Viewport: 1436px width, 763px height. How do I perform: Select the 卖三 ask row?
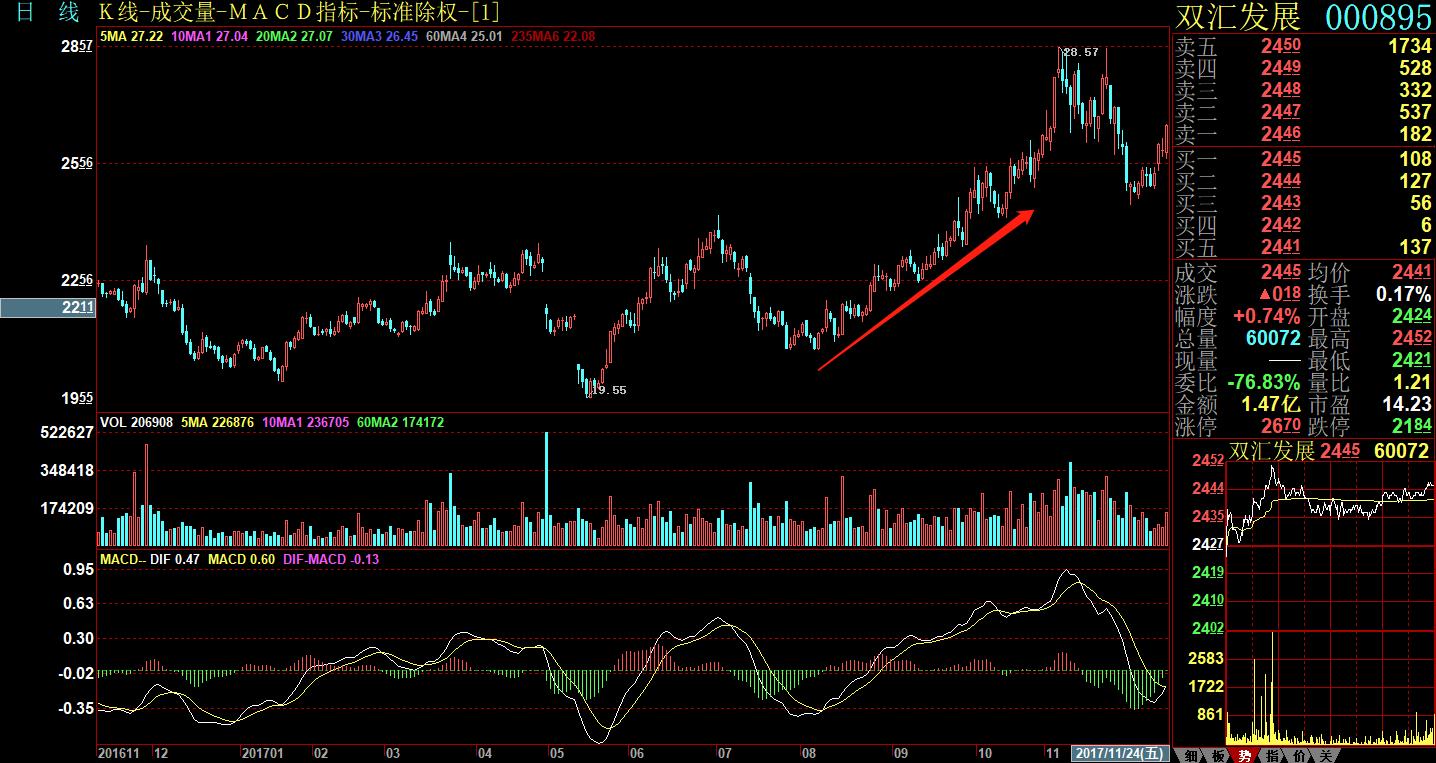pyautogui.click(x=1304, y=89)
